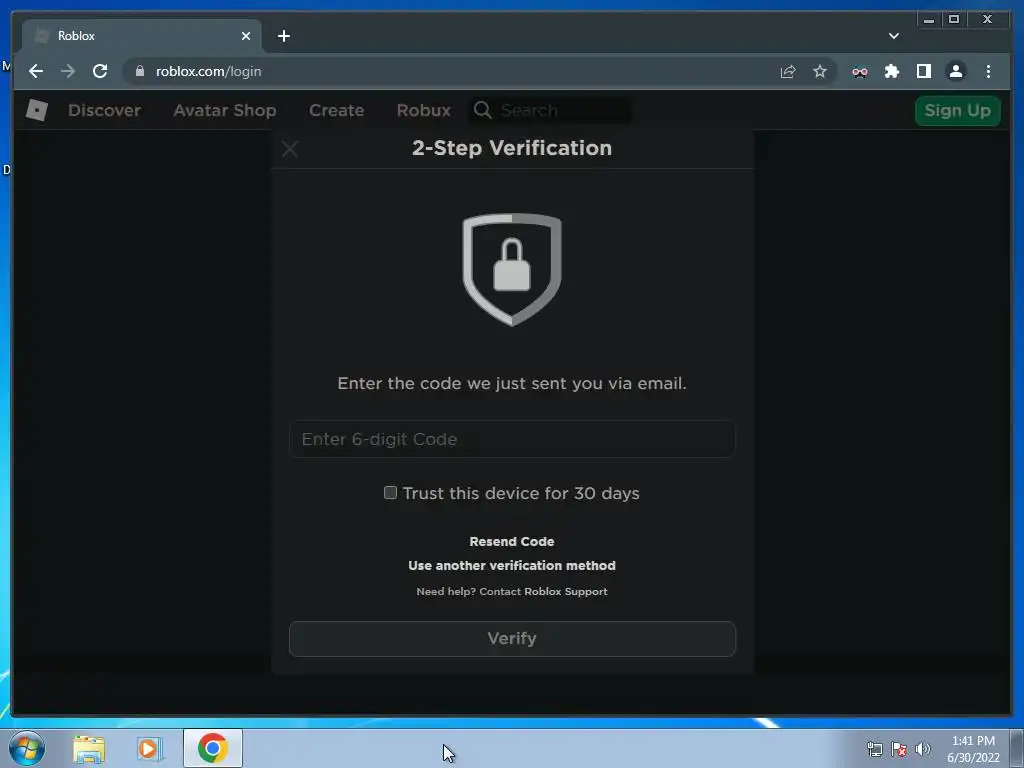
Task: Open the Windows Start menu
Action: tap(27, 748)
